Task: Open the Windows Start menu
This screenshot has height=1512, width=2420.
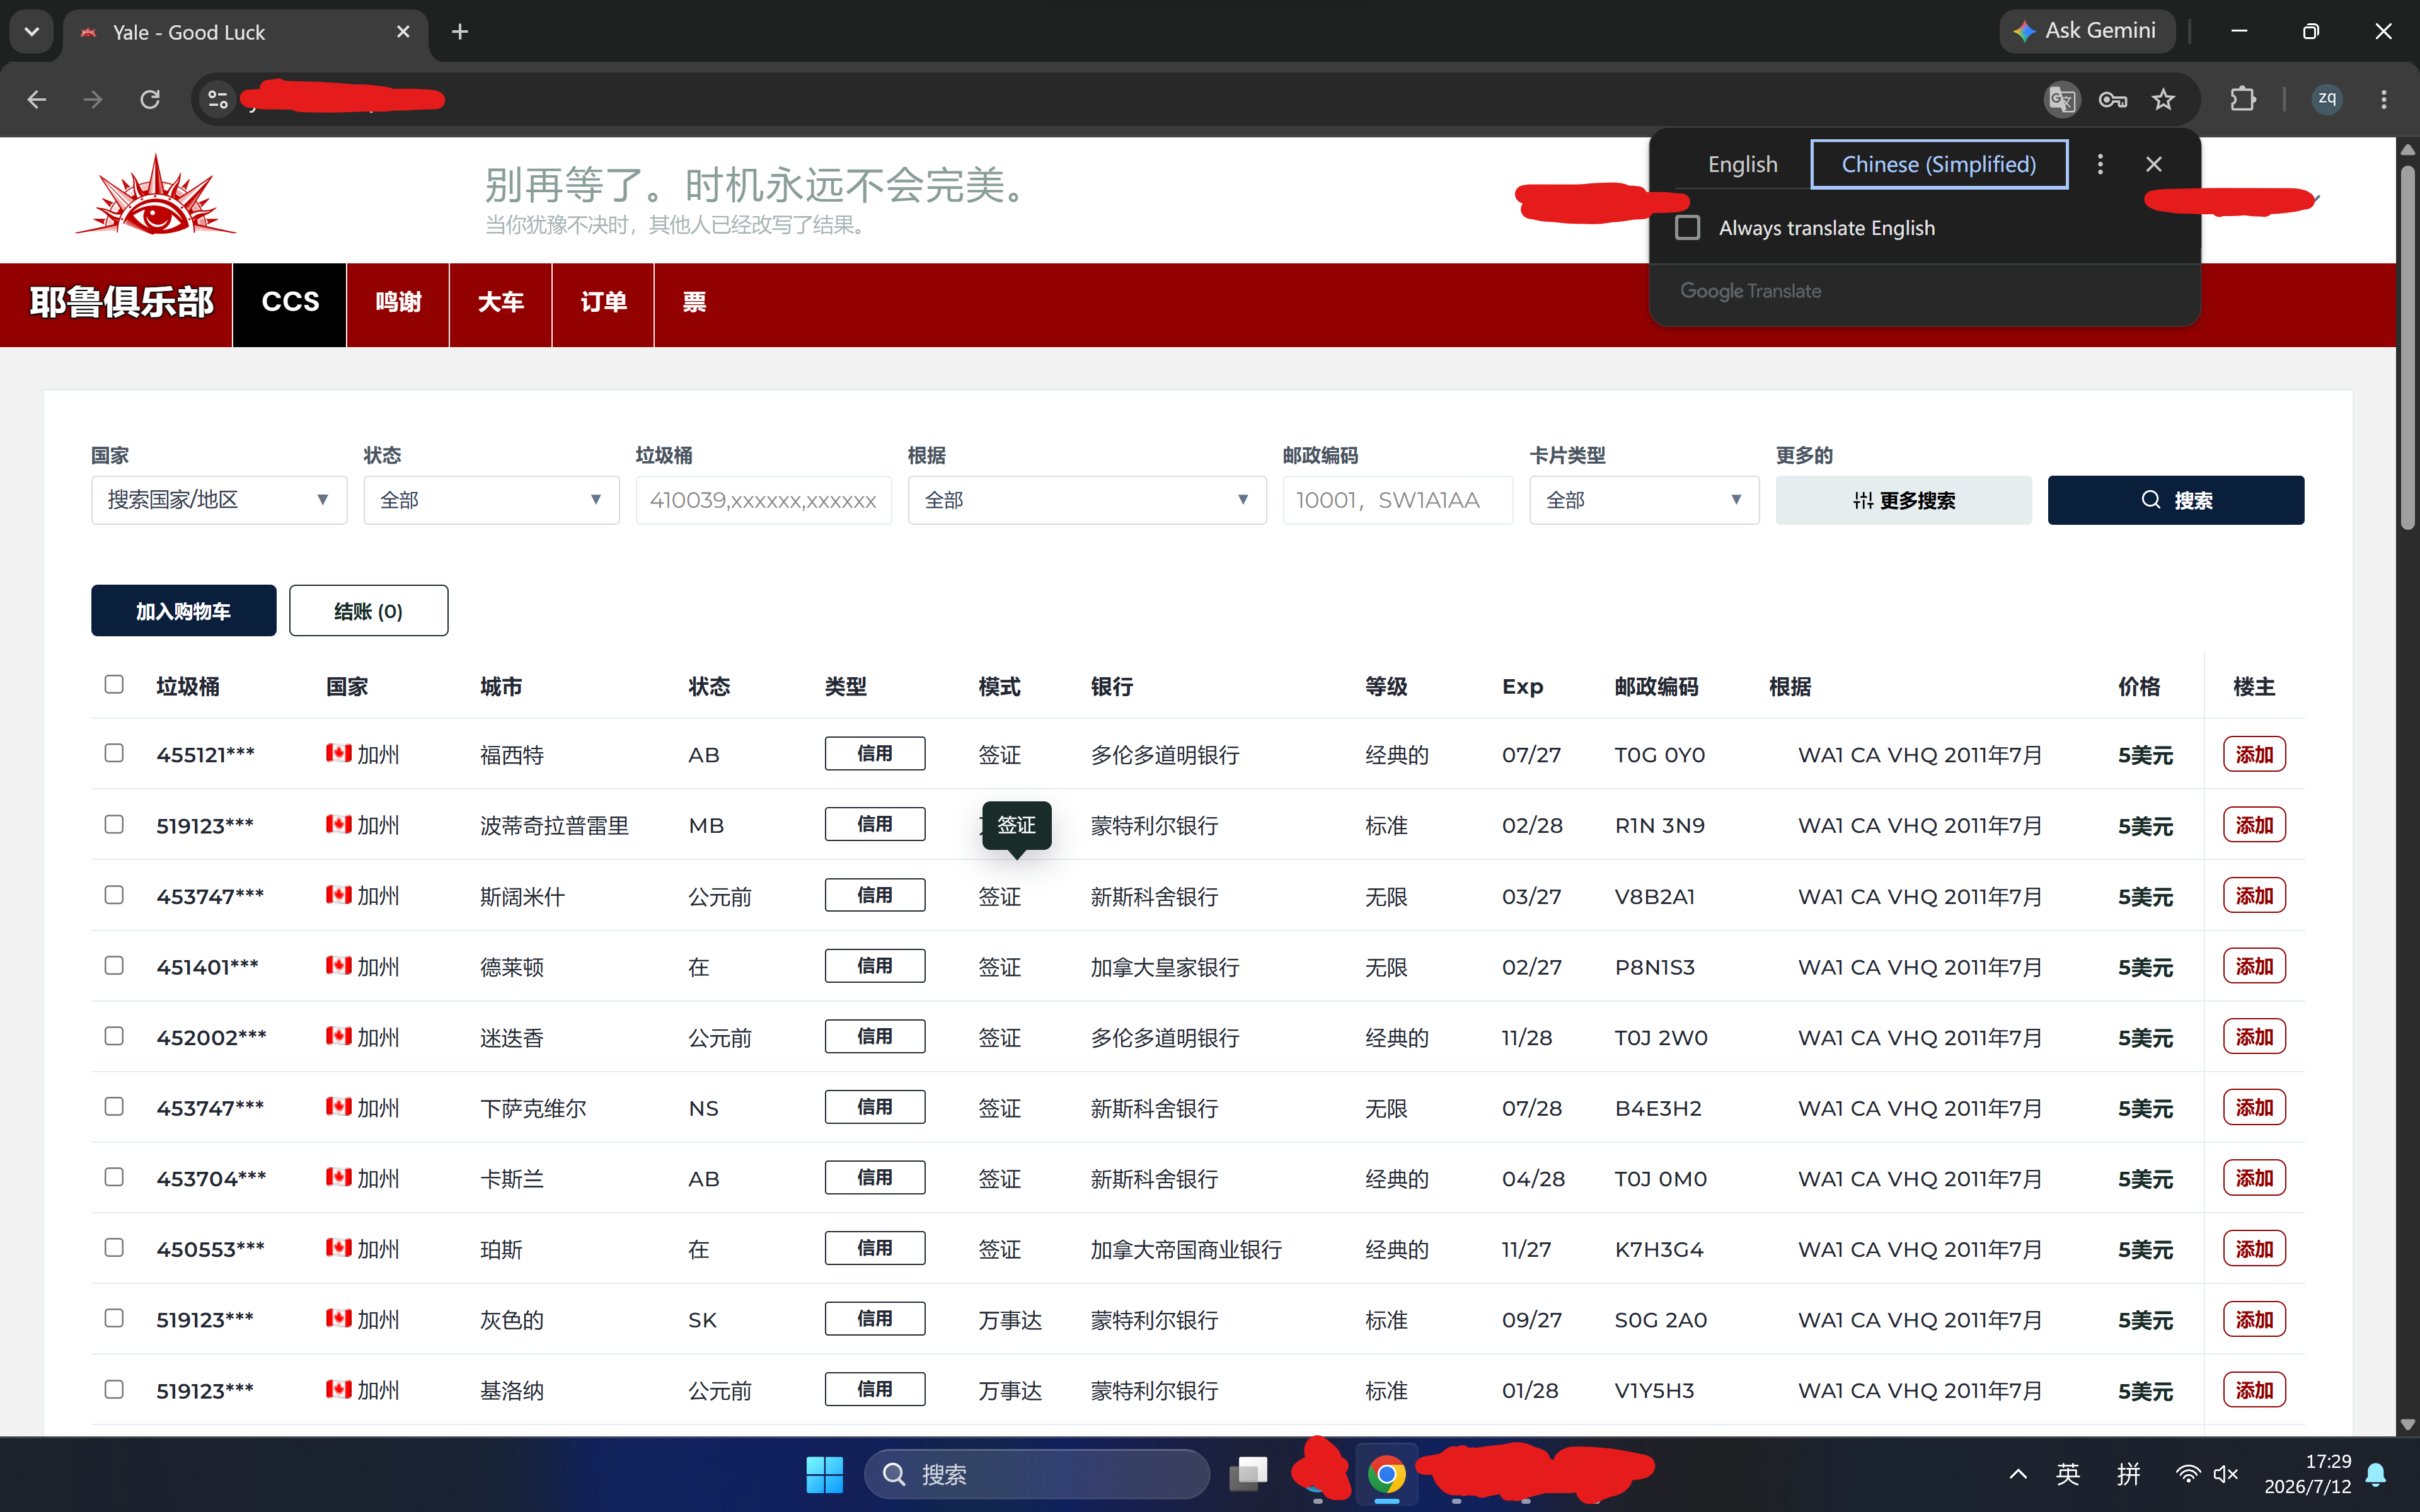Action: [x=824, y=1474]
